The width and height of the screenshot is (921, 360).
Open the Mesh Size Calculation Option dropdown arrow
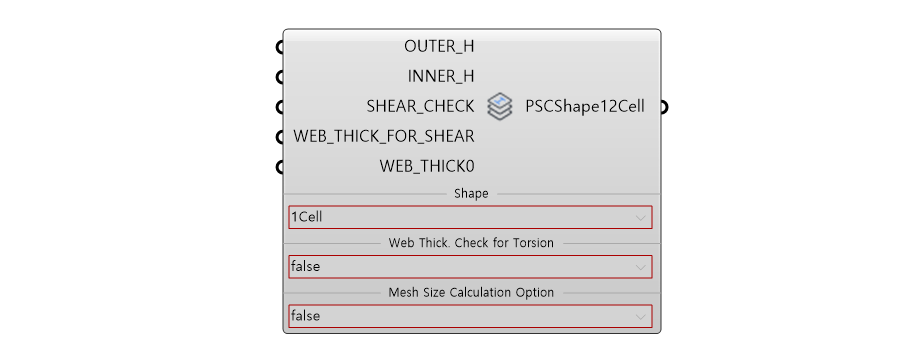640,316
